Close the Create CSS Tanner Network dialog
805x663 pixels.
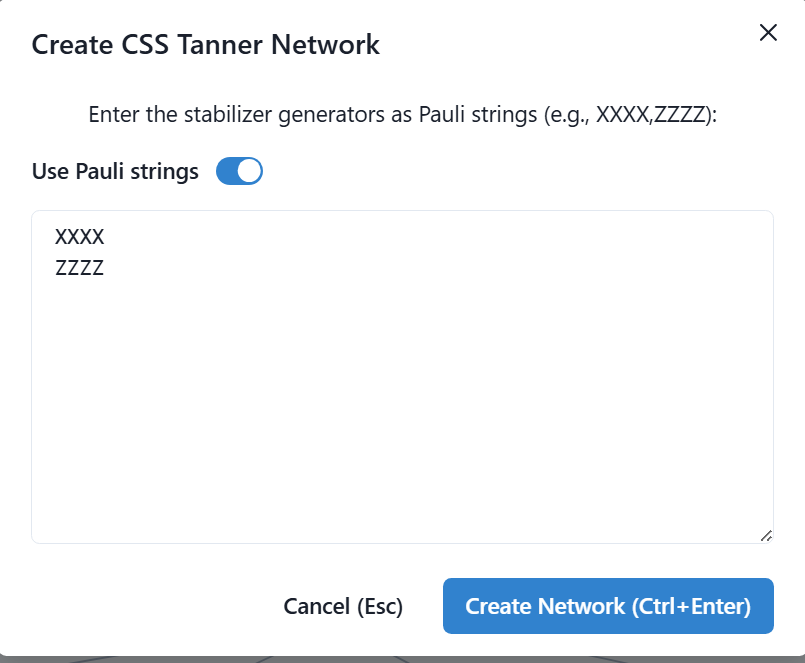coord(768,32)
